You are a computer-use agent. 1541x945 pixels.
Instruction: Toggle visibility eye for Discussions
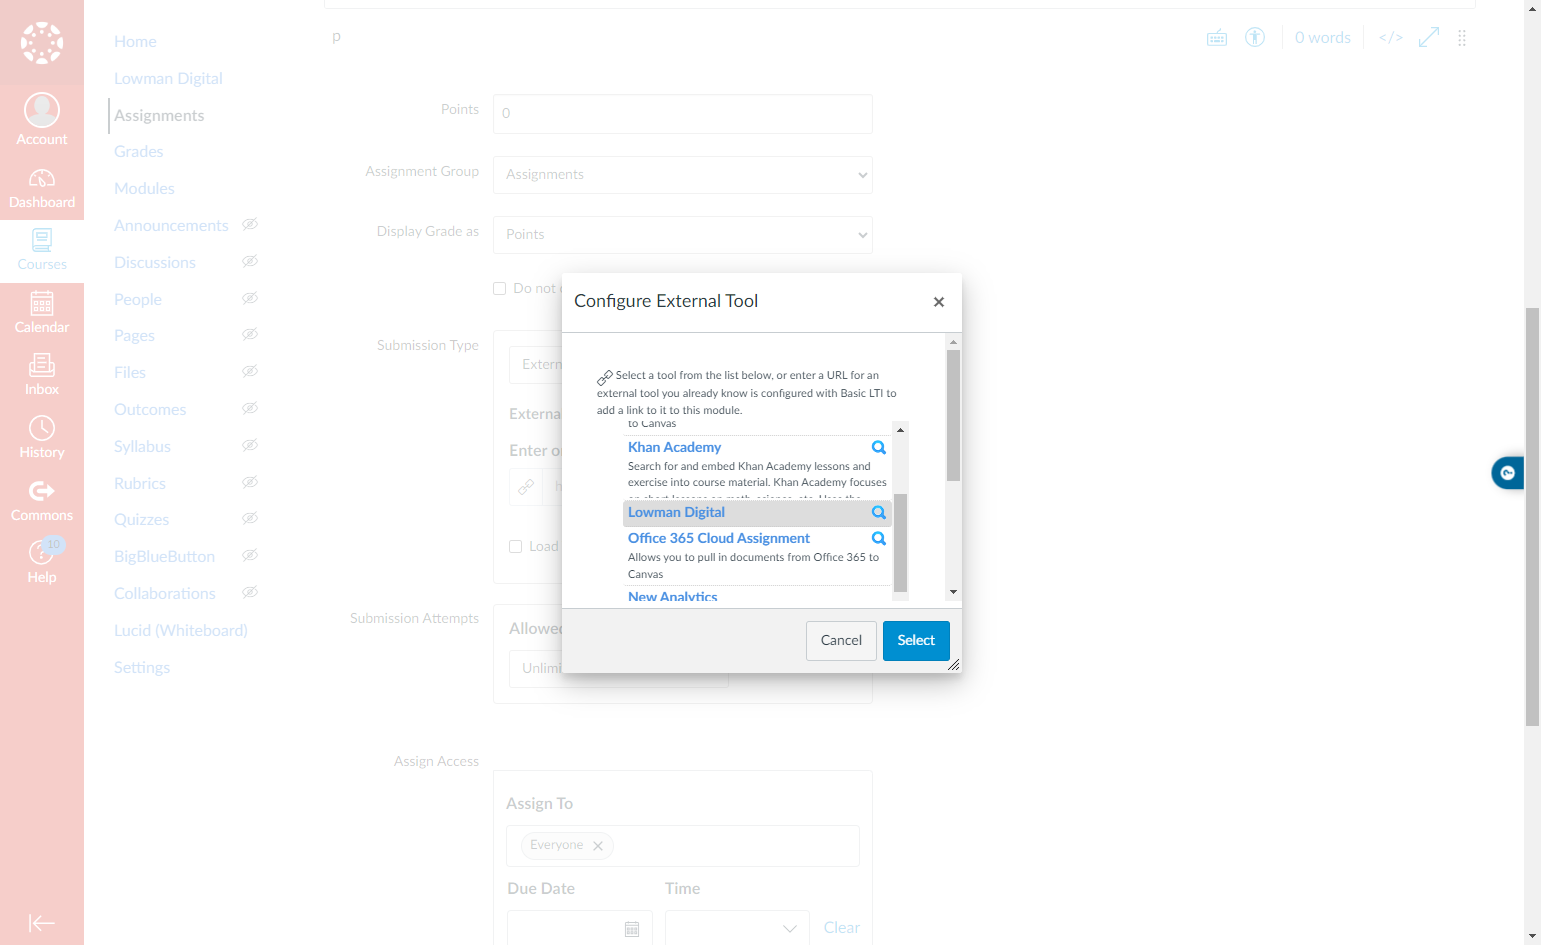(250, 262)
